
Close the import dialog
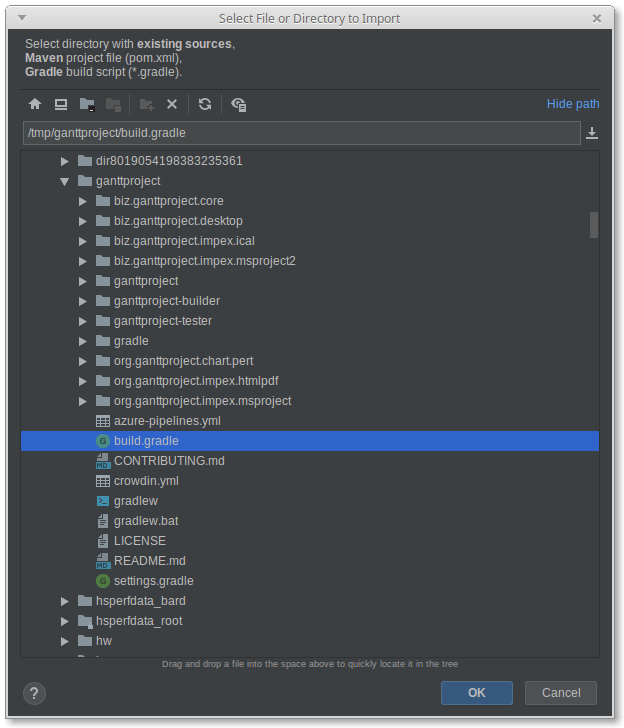(597, 18)
